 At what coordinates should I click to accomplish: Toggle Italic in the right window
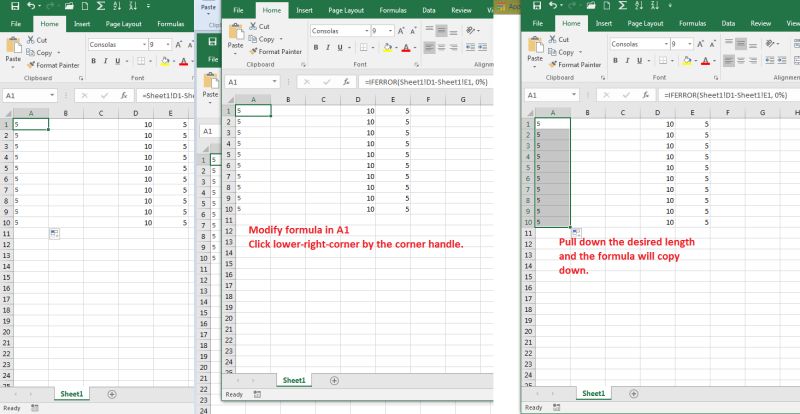tap(628, 61)
